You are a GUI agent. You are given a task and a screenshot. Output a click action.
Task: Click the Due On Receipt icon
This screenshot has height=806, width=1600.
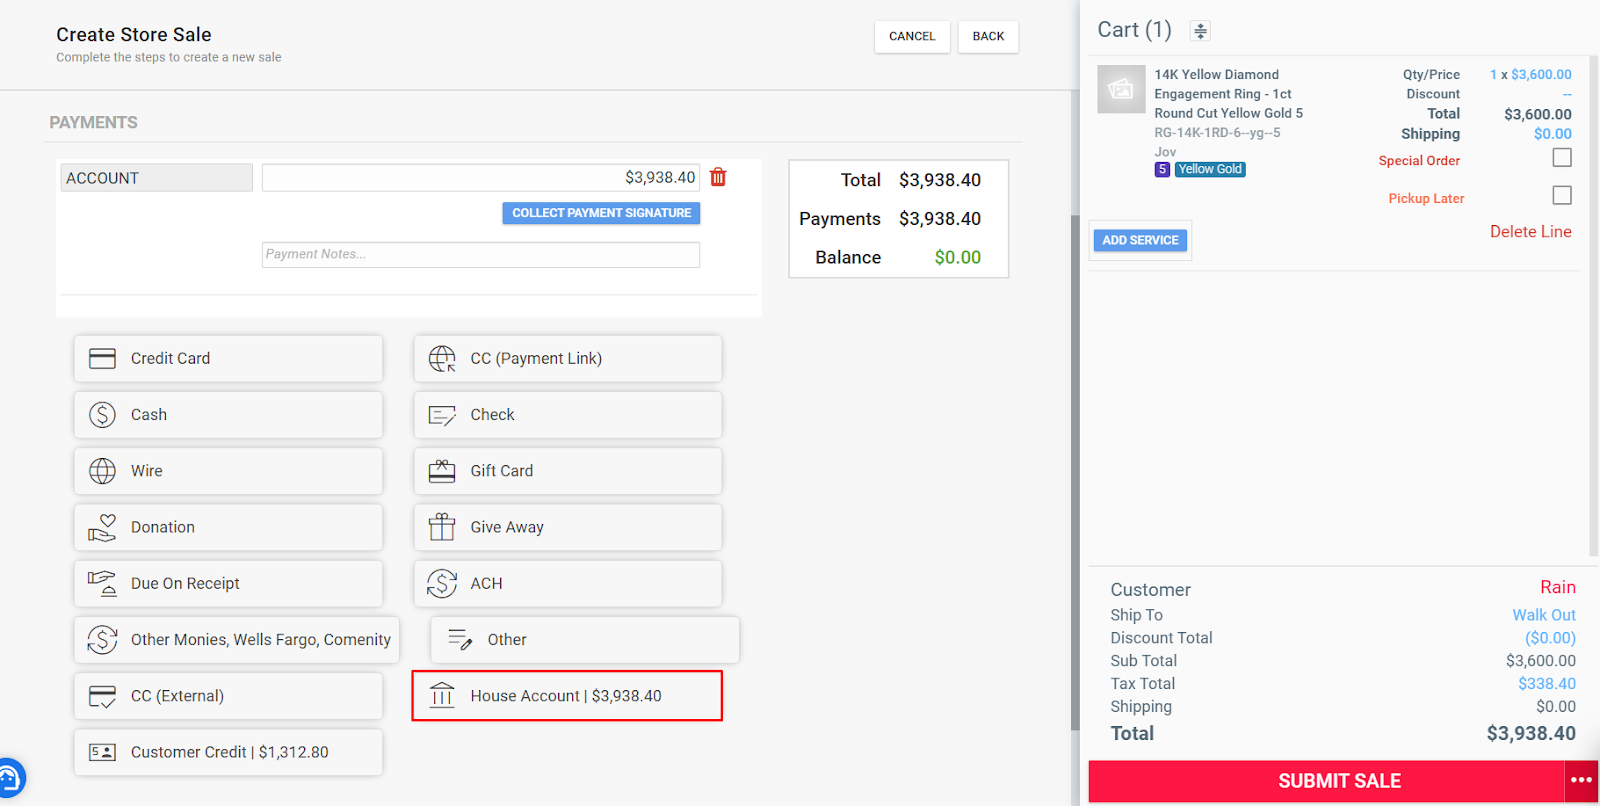(x=102, y=583)
